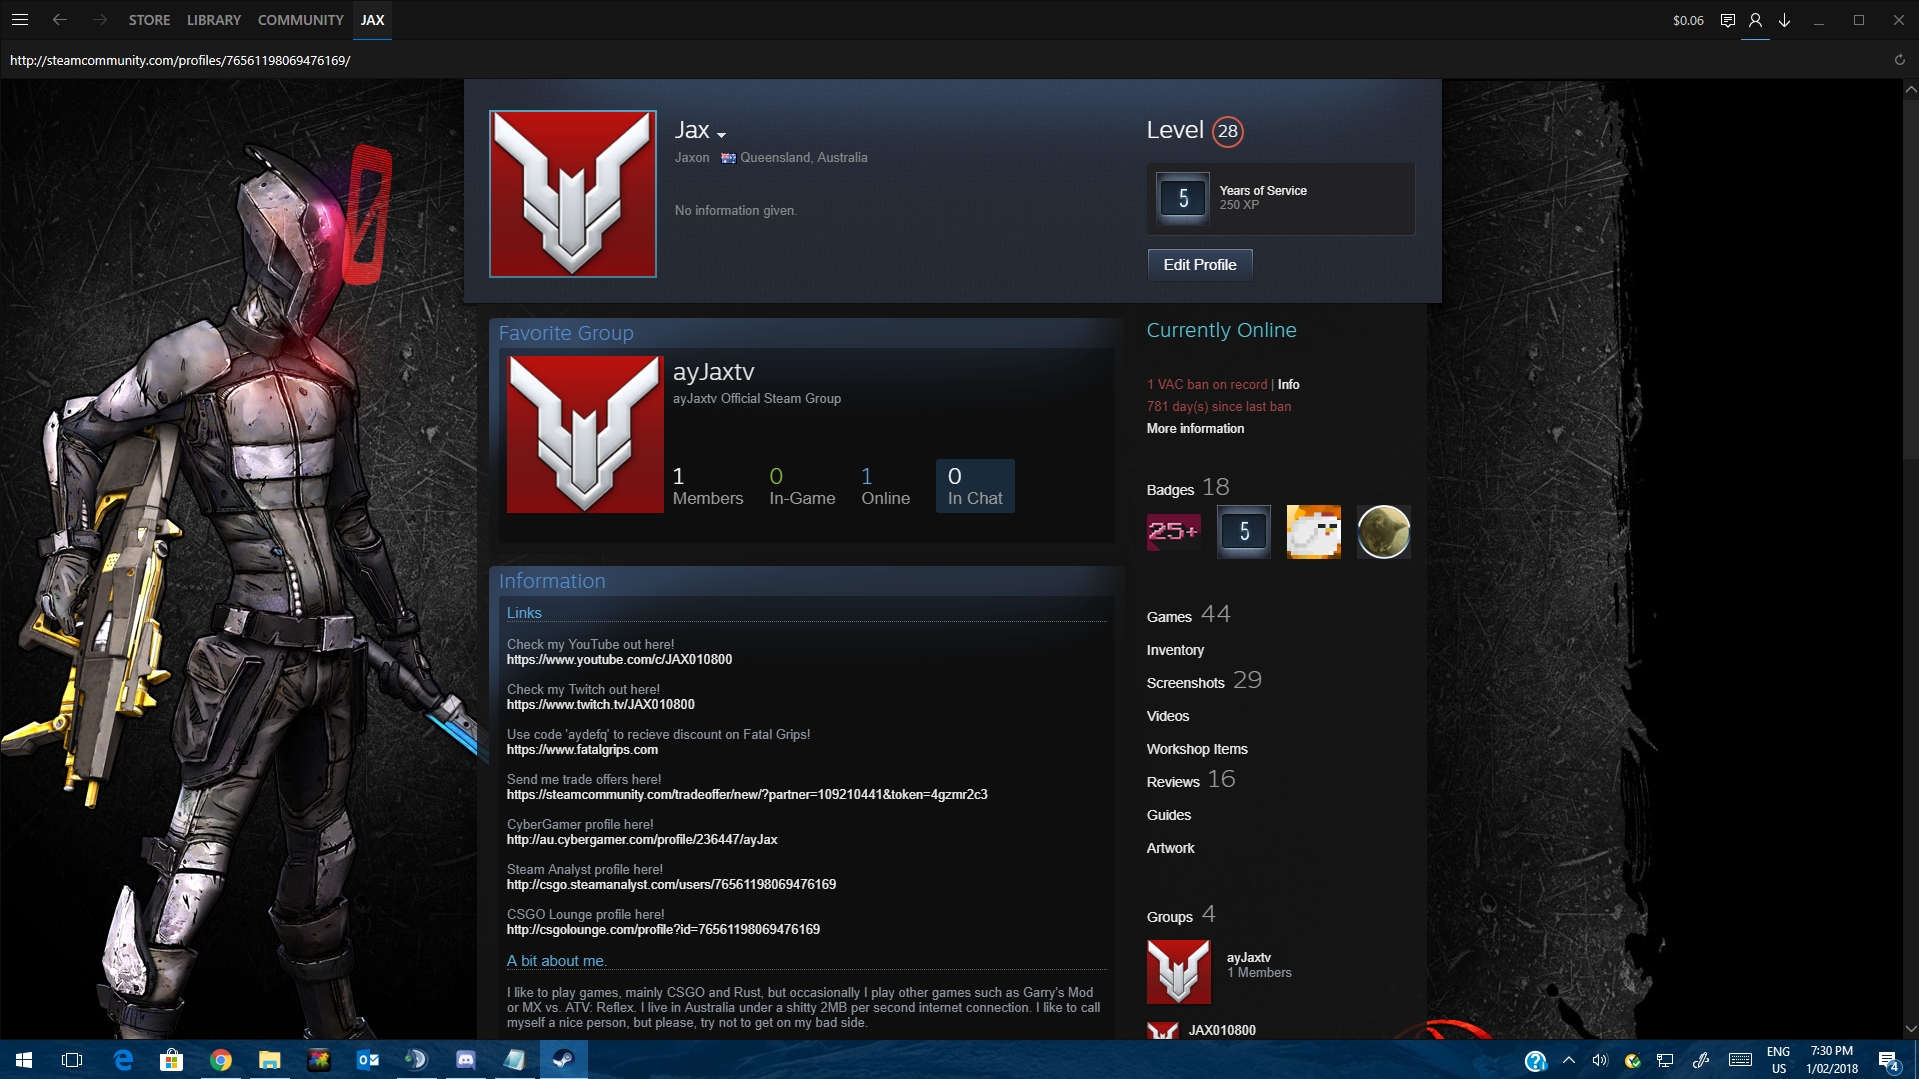Open Discord from the taskbar

(x=466, y=1059)
